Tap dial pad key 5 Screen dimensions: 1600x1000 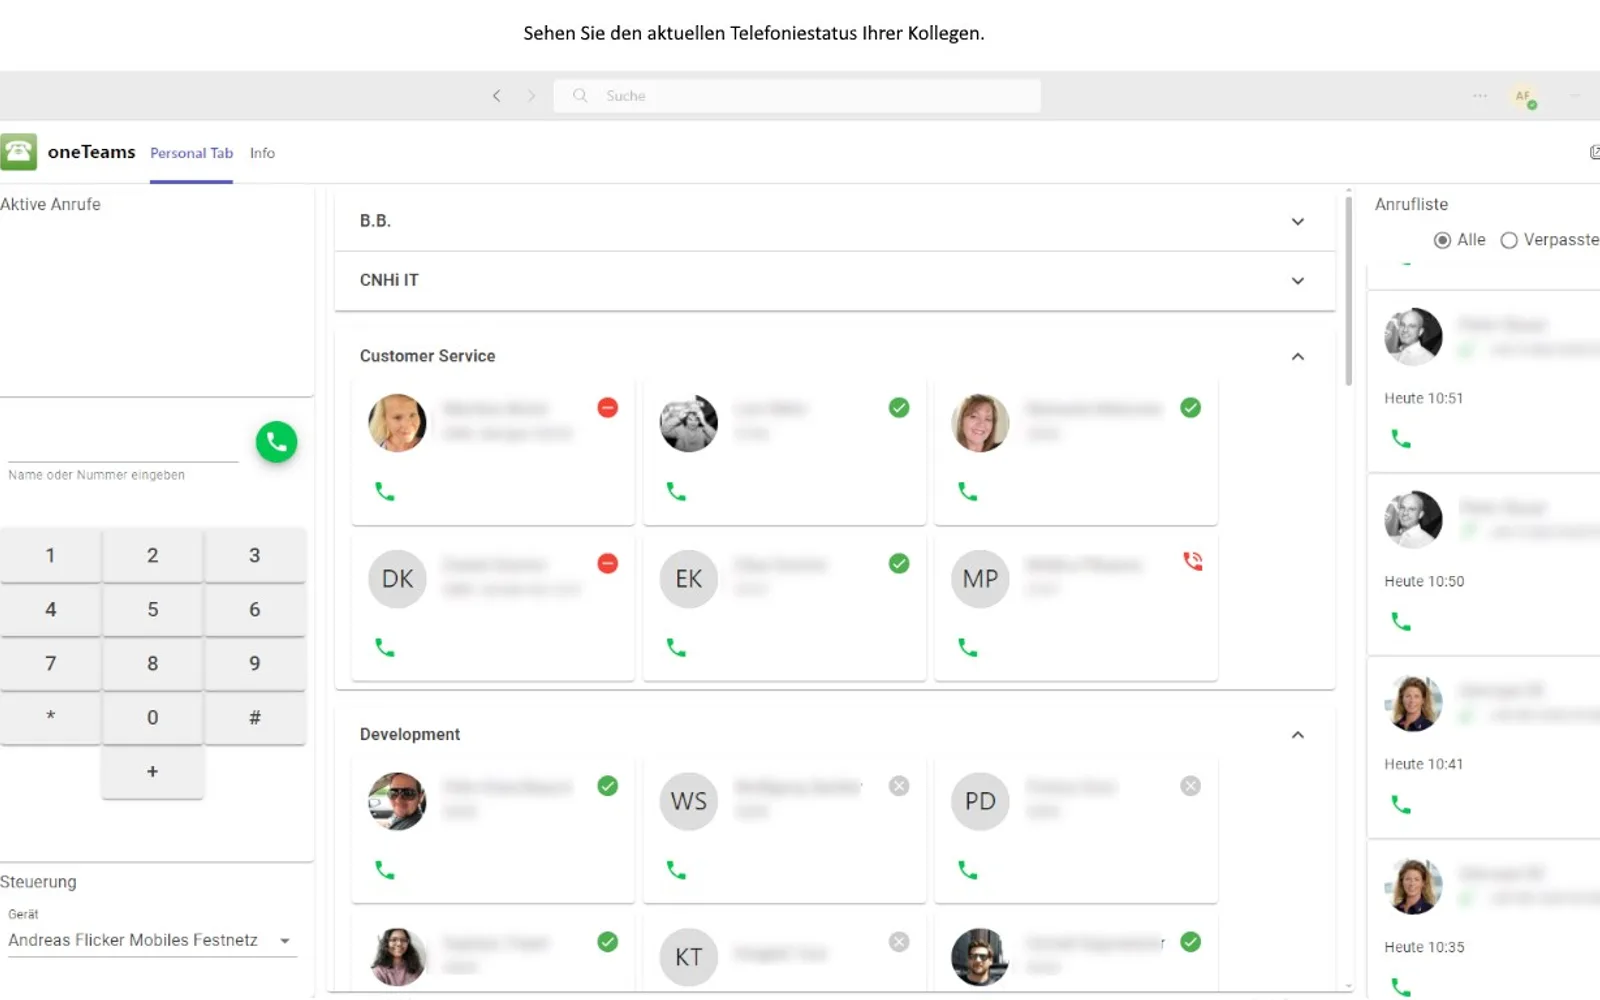pos(153,609)
